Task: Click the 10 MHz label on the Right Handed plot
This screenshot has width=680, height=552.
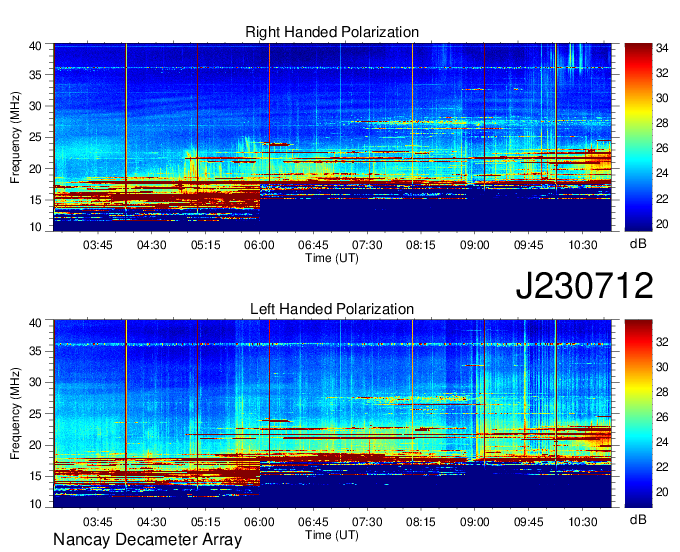Action: click(x=36, y=227)
